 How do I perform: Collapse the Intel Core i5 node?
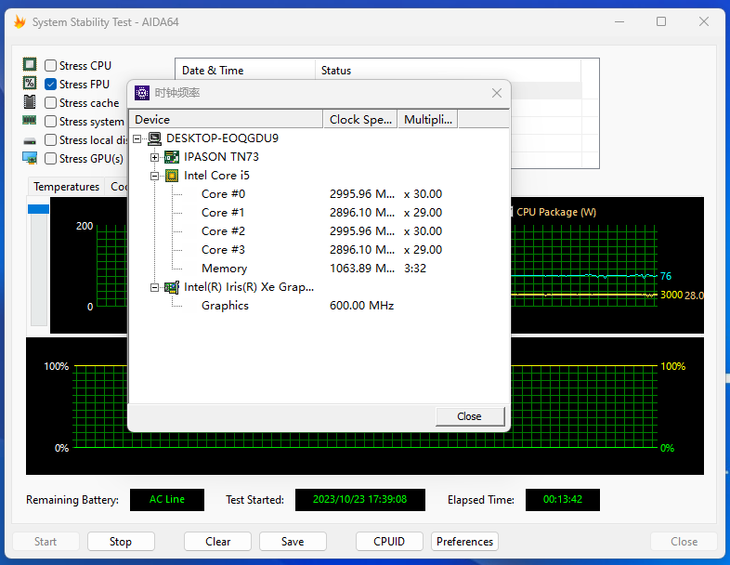155,176
